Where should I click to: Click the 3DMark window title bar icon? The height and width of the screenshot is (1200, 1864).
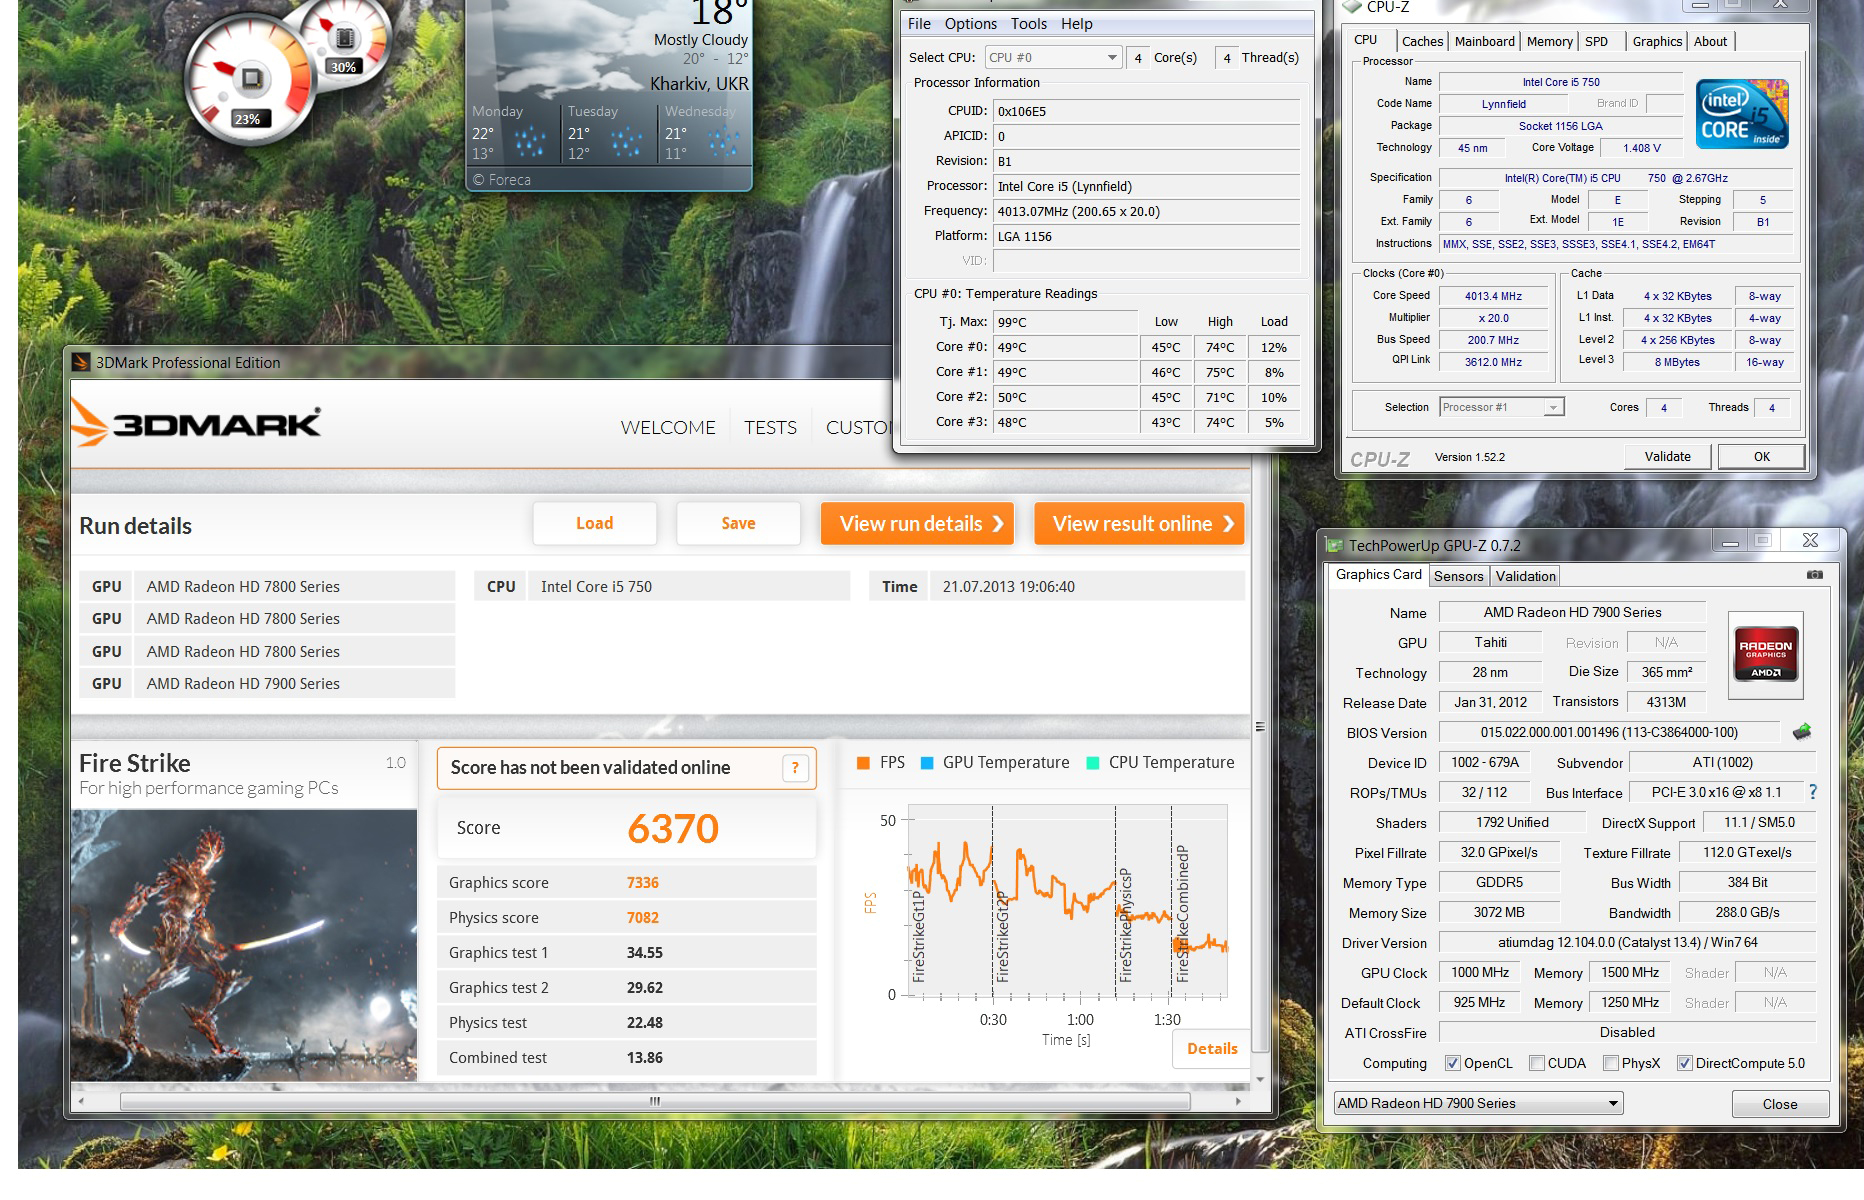pos(81,362)
